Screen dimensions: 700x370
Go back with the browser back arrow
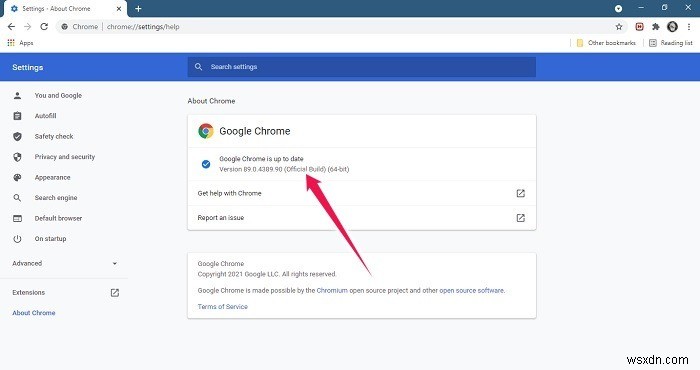[11, 27]
